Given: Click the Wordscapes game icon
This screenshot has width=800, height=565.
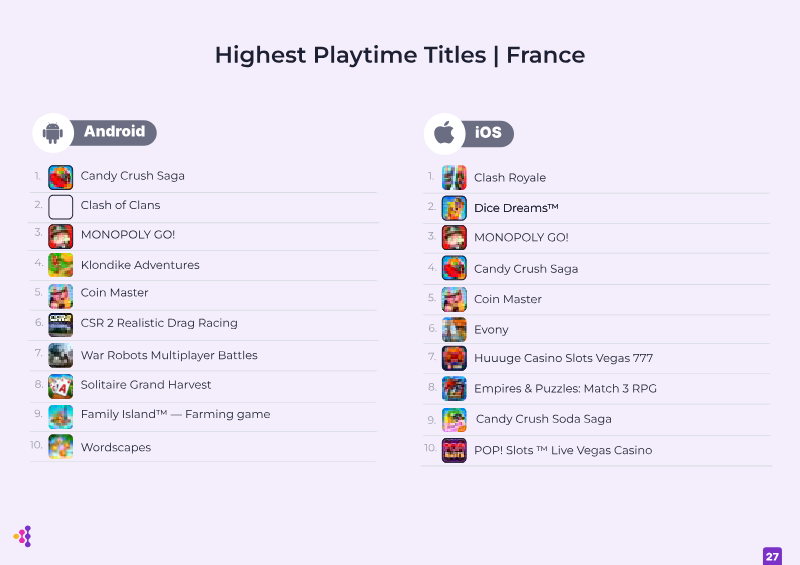Looking at the screenshot, I should (x=60, y=447).
